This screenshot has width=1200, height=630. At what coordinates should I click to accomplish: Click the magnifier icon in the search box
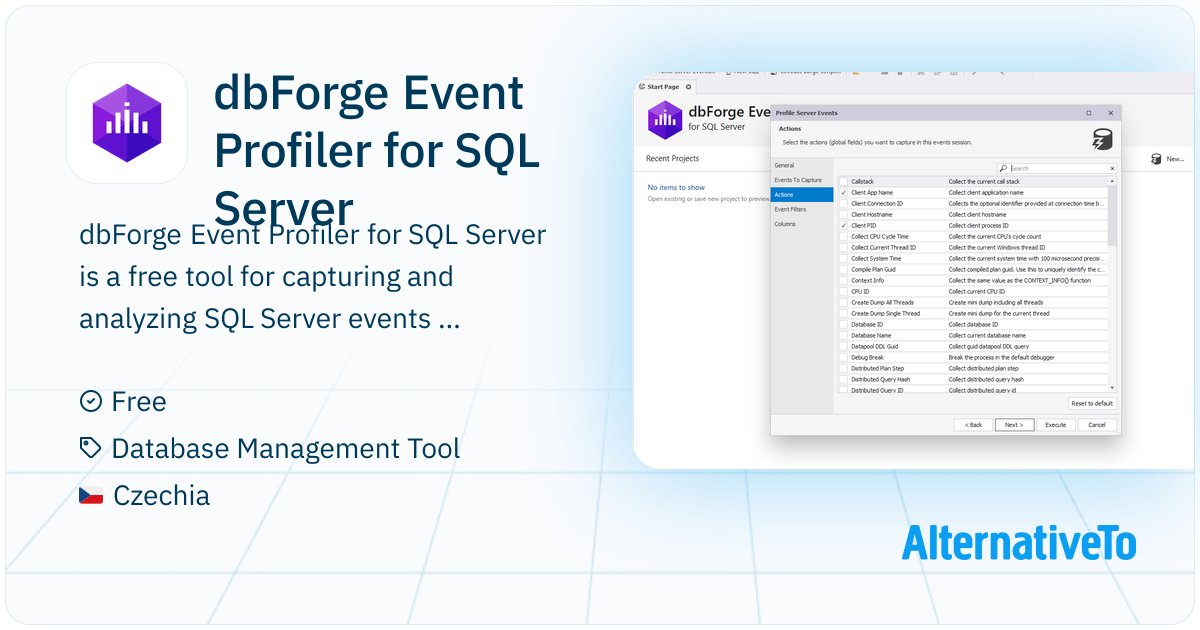point(1003,168)
